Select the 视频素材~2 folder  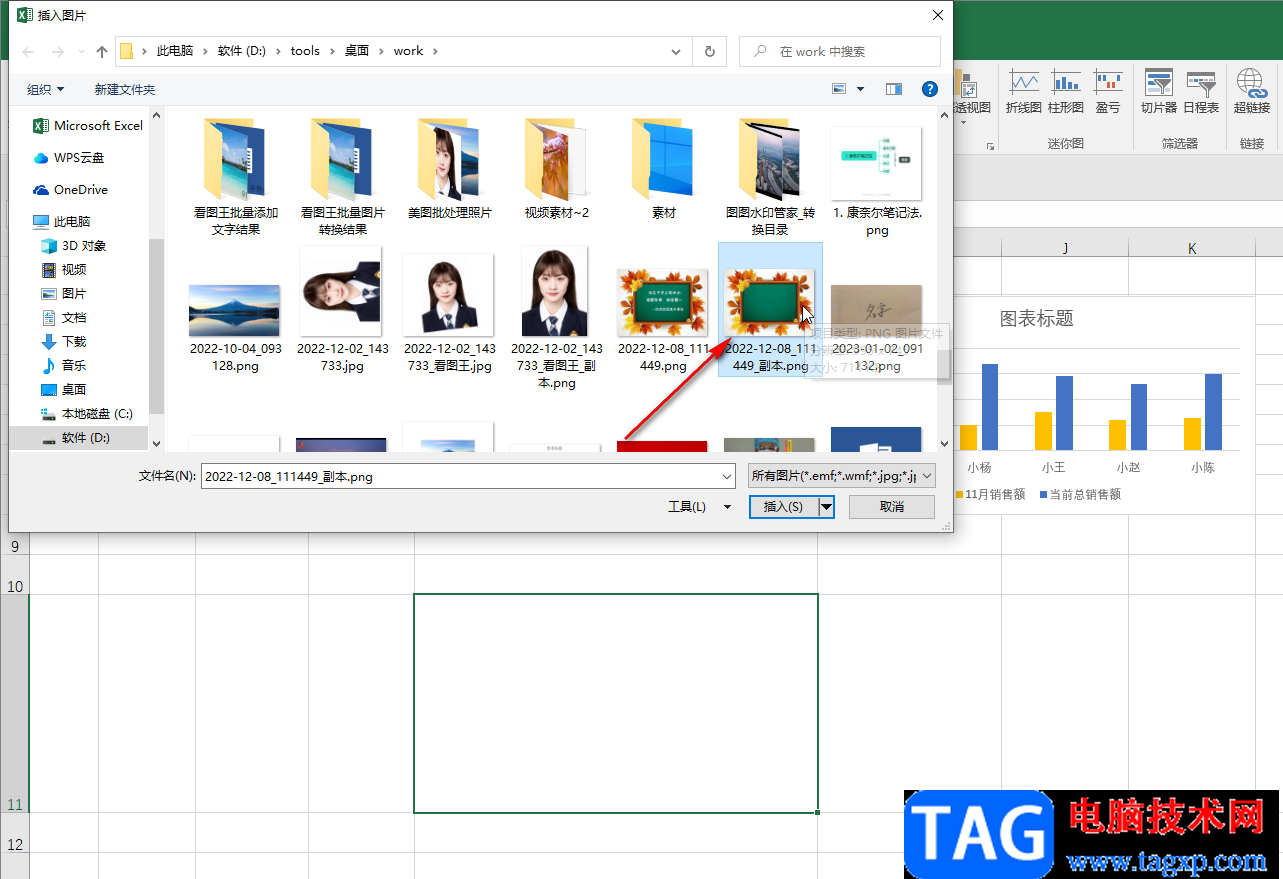[x=557, y=168]
